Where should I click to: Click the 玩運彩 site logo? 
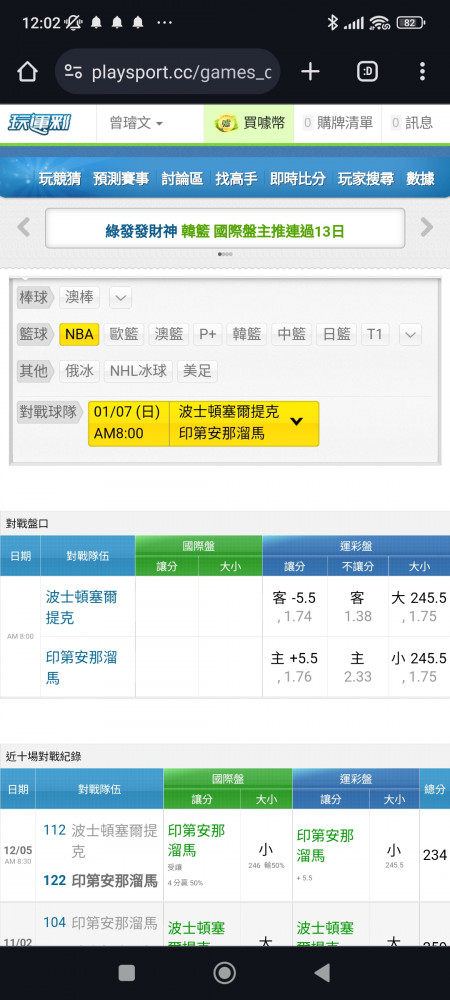point(40,123)
